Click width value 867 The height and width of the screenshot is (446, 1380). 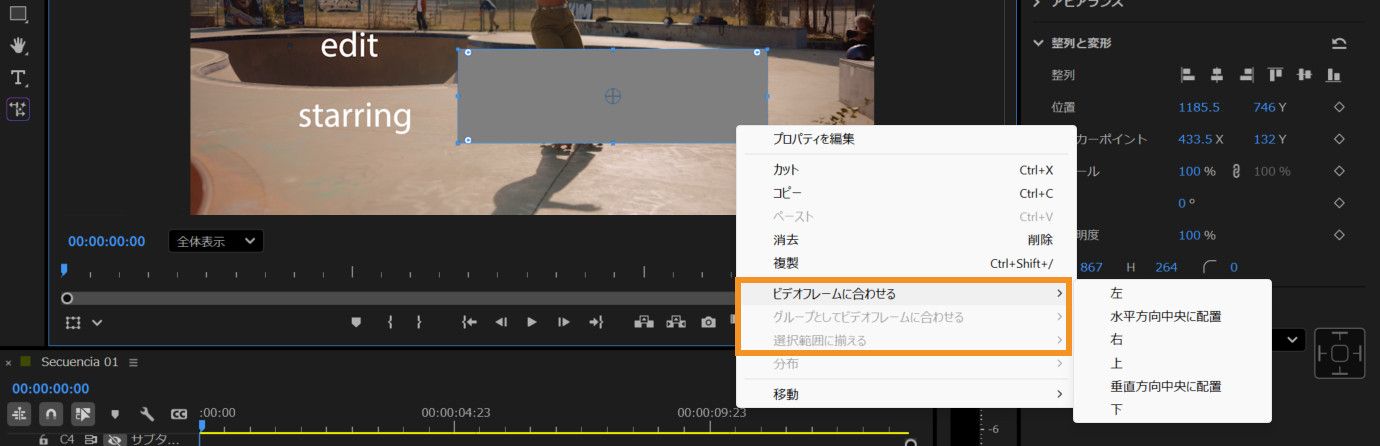tap(1093, 267)
